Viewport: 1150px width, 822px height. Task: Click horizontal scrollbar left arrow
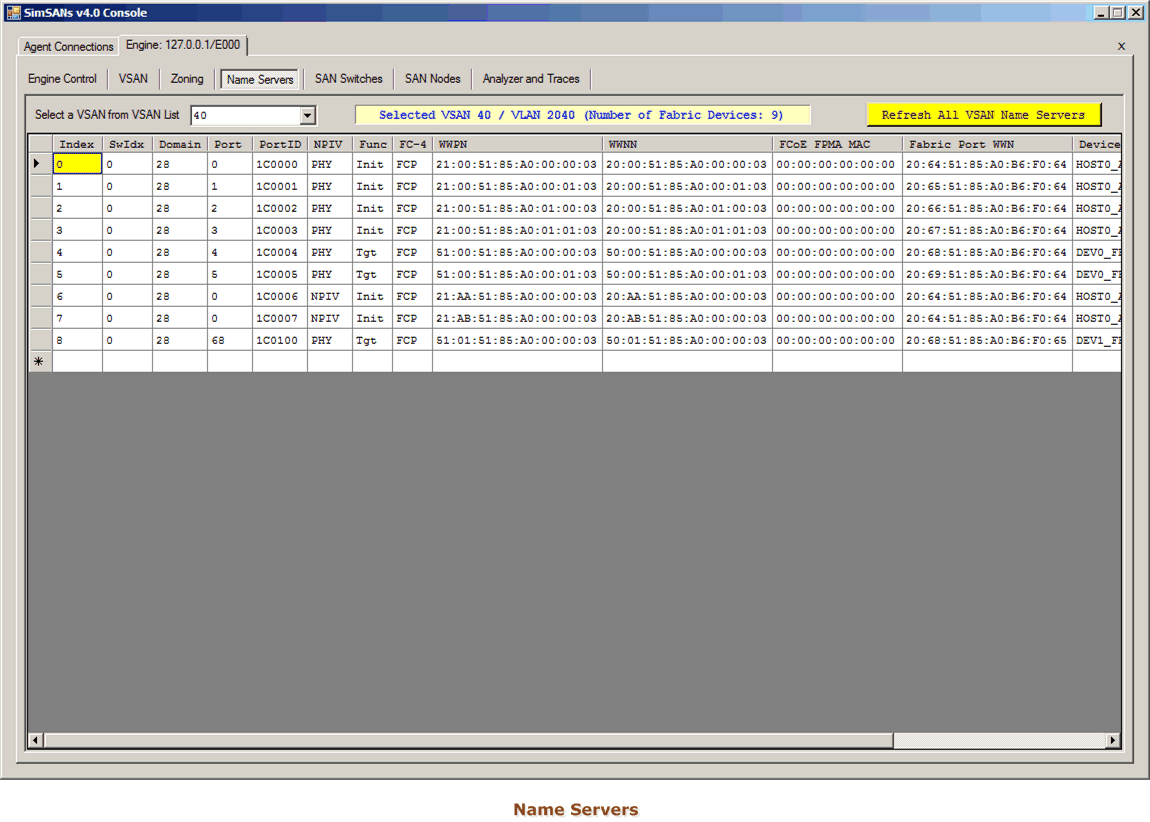point(35,741)
